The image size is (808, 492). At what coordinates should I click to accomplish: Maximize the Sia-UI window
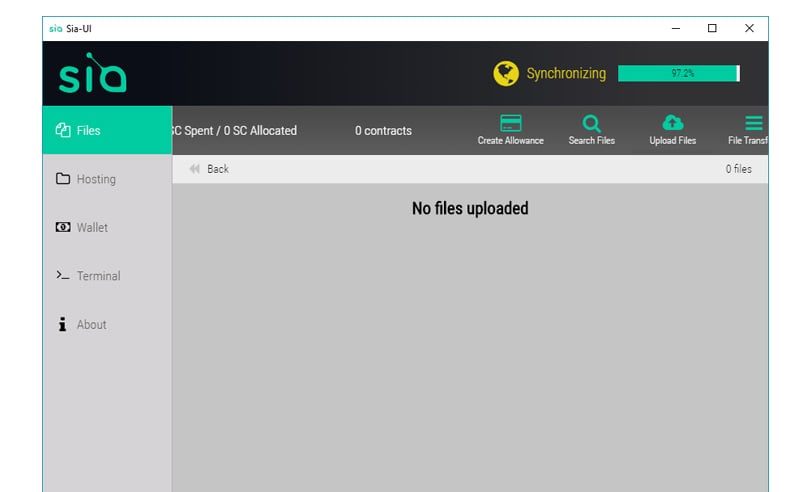coord(712,28)
